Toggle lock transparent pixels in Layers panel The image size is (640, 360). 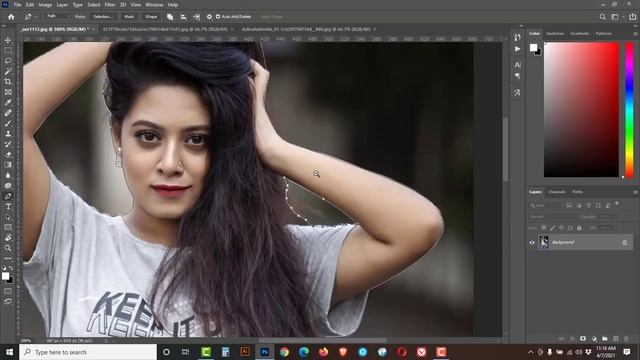coord(544,228)
